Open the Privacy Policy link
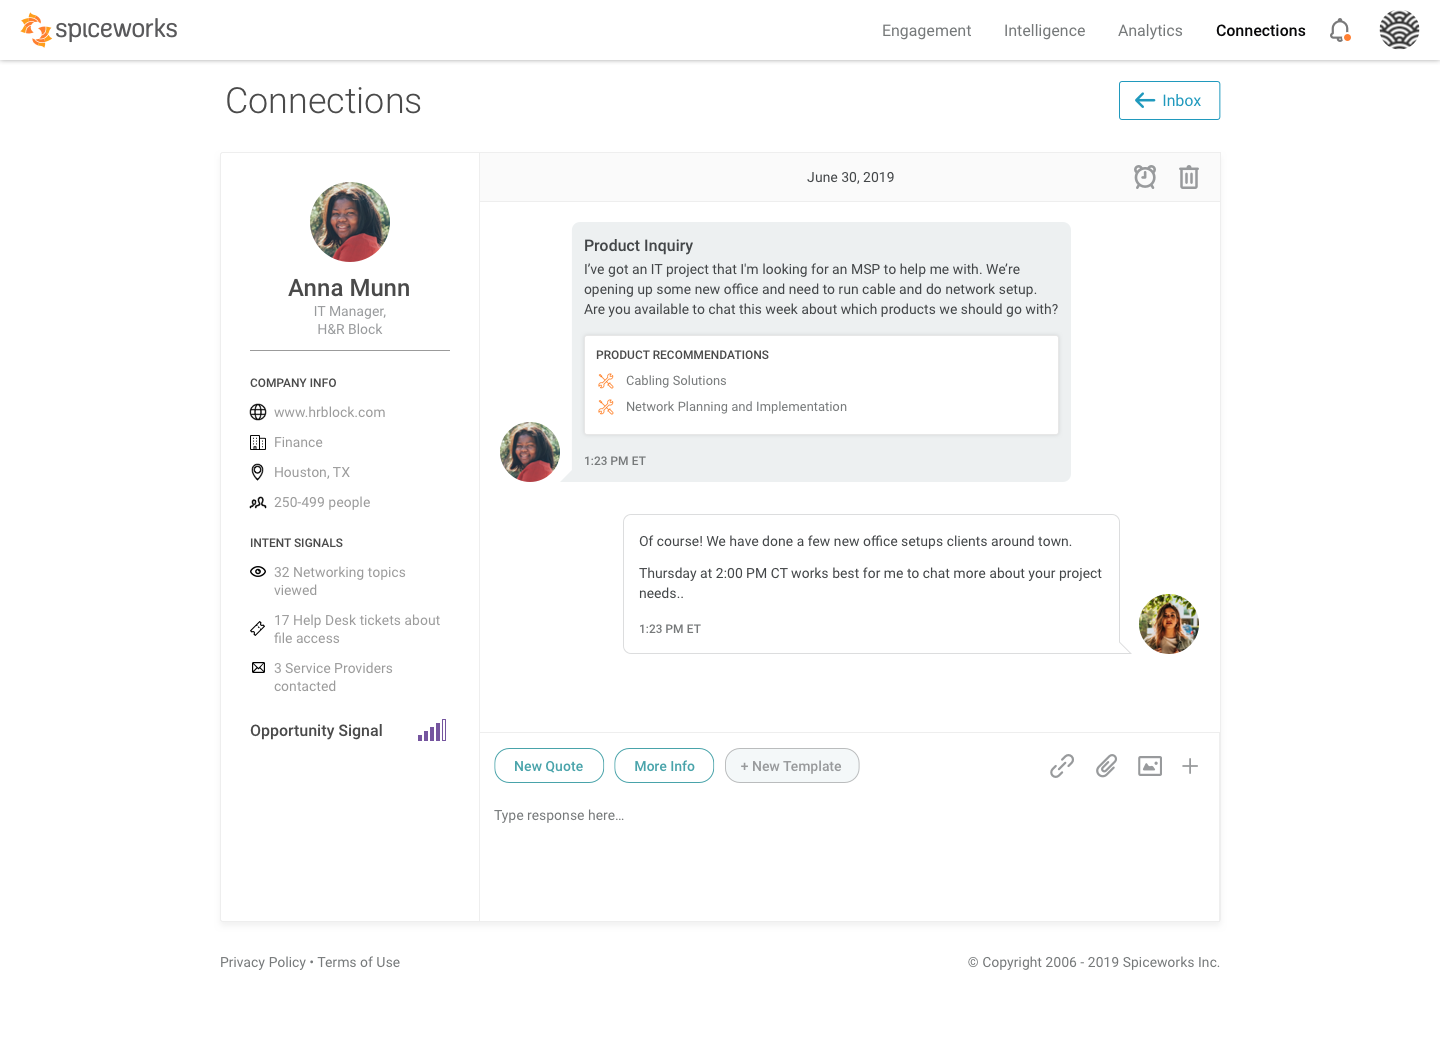 pos(263,962)
